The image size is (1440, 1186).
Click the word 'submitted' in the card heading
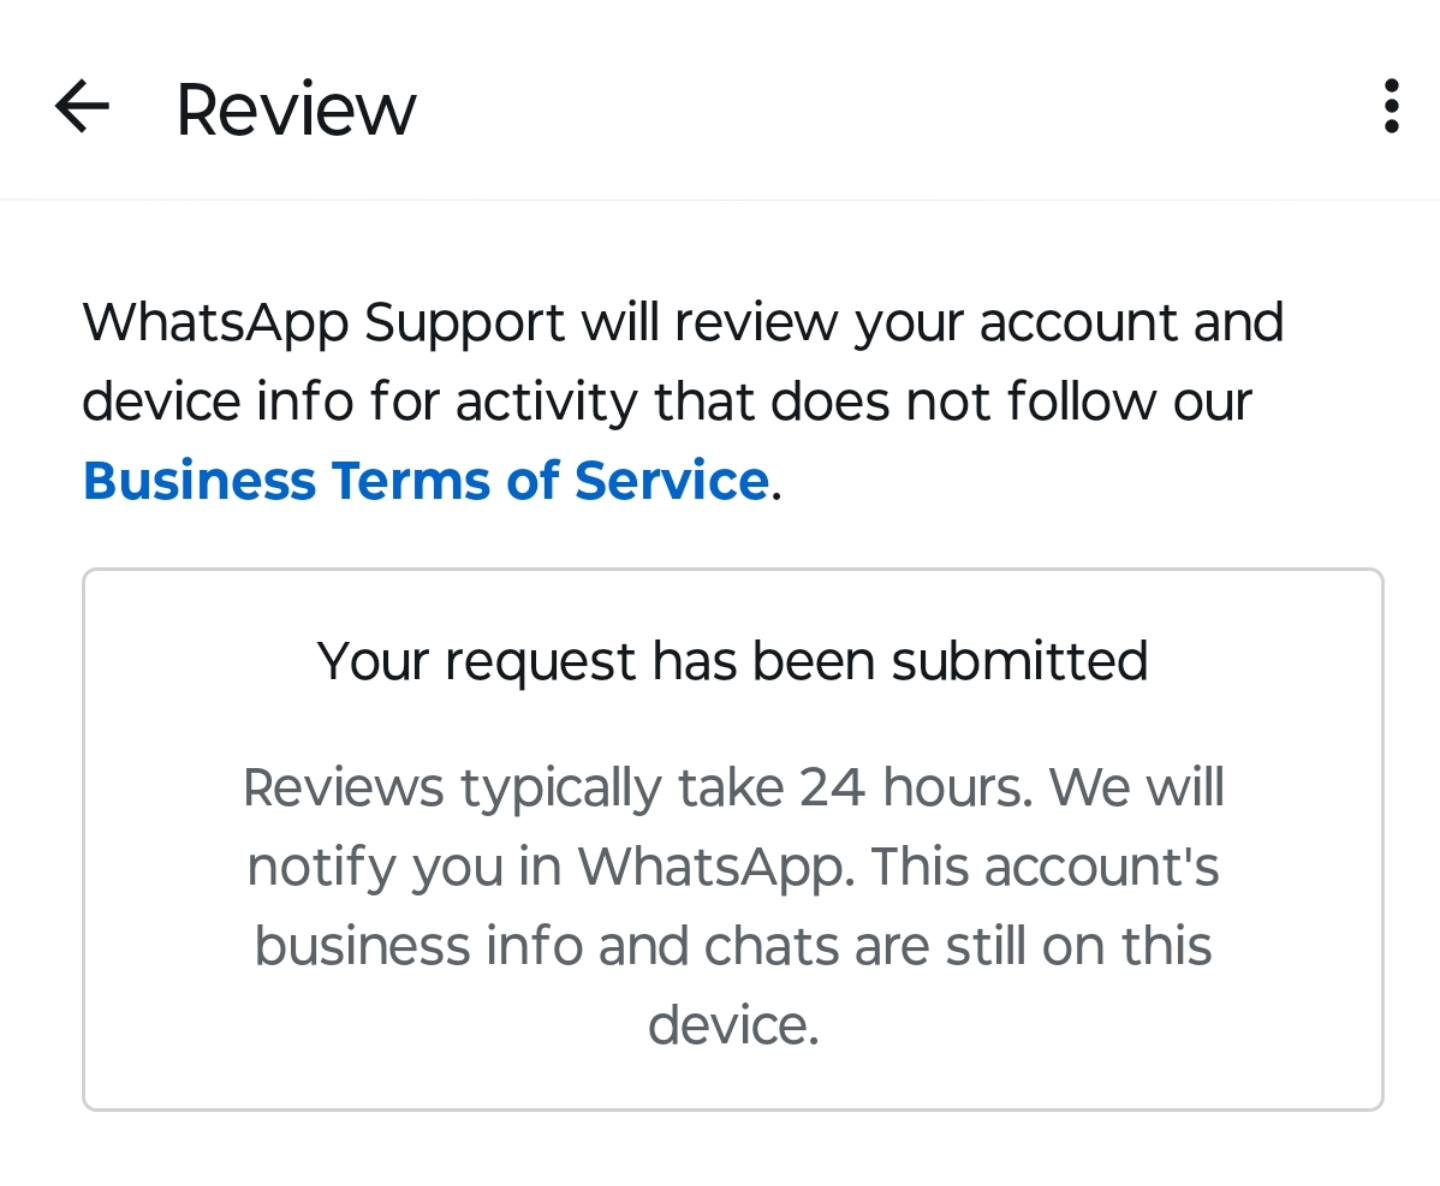(x=1019, y=661)
